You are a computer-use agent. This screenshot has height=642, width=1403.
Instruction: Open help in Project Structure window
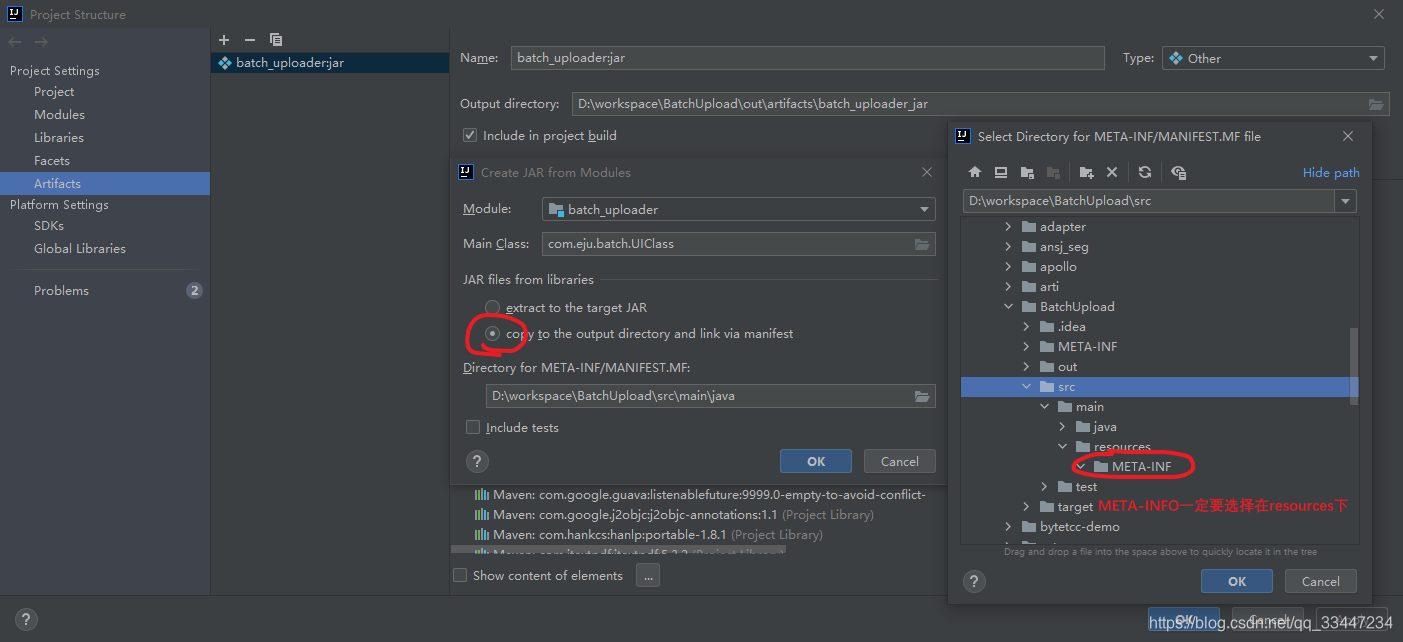pyautogui.click(x=26, y=619)
